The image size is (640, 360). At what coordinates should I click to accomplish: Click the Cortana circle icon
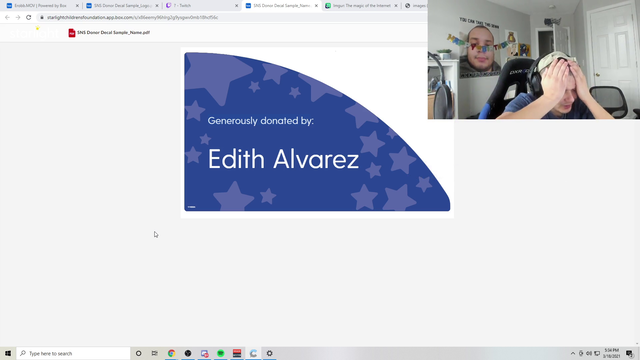click(138, 353)
